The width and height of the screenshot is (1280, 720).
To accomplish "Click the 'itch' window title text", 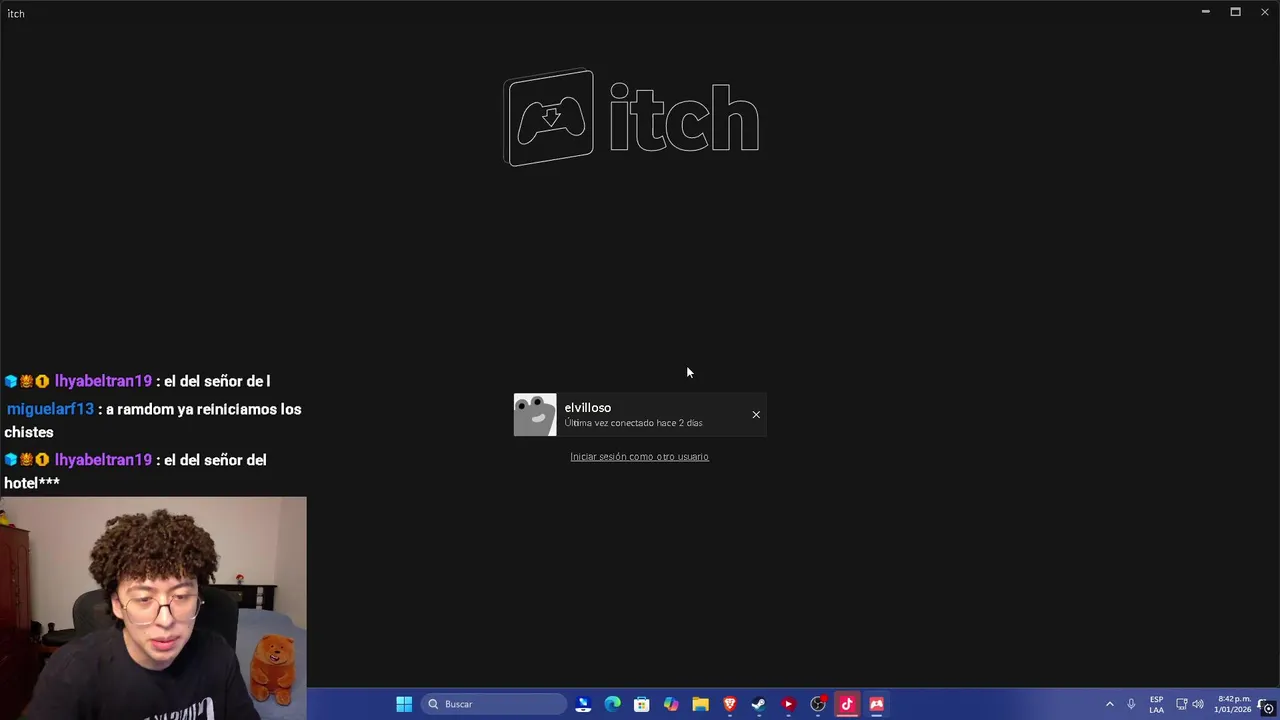I will [x=16, y=14].
